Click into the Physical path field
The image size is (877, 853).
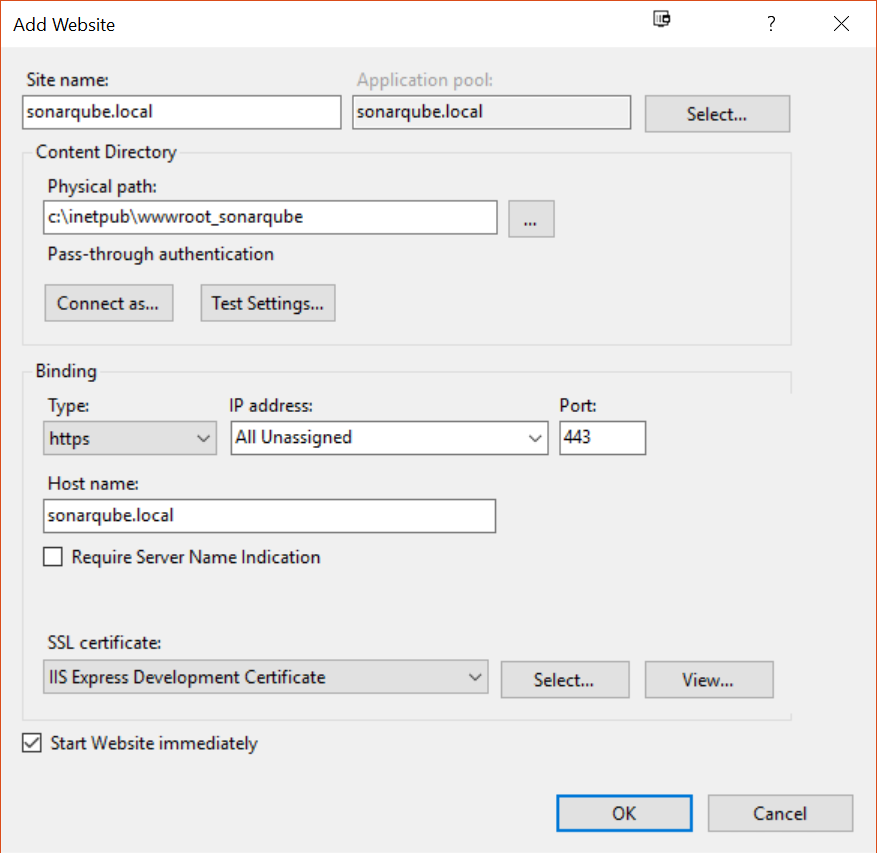pos(270,217)
